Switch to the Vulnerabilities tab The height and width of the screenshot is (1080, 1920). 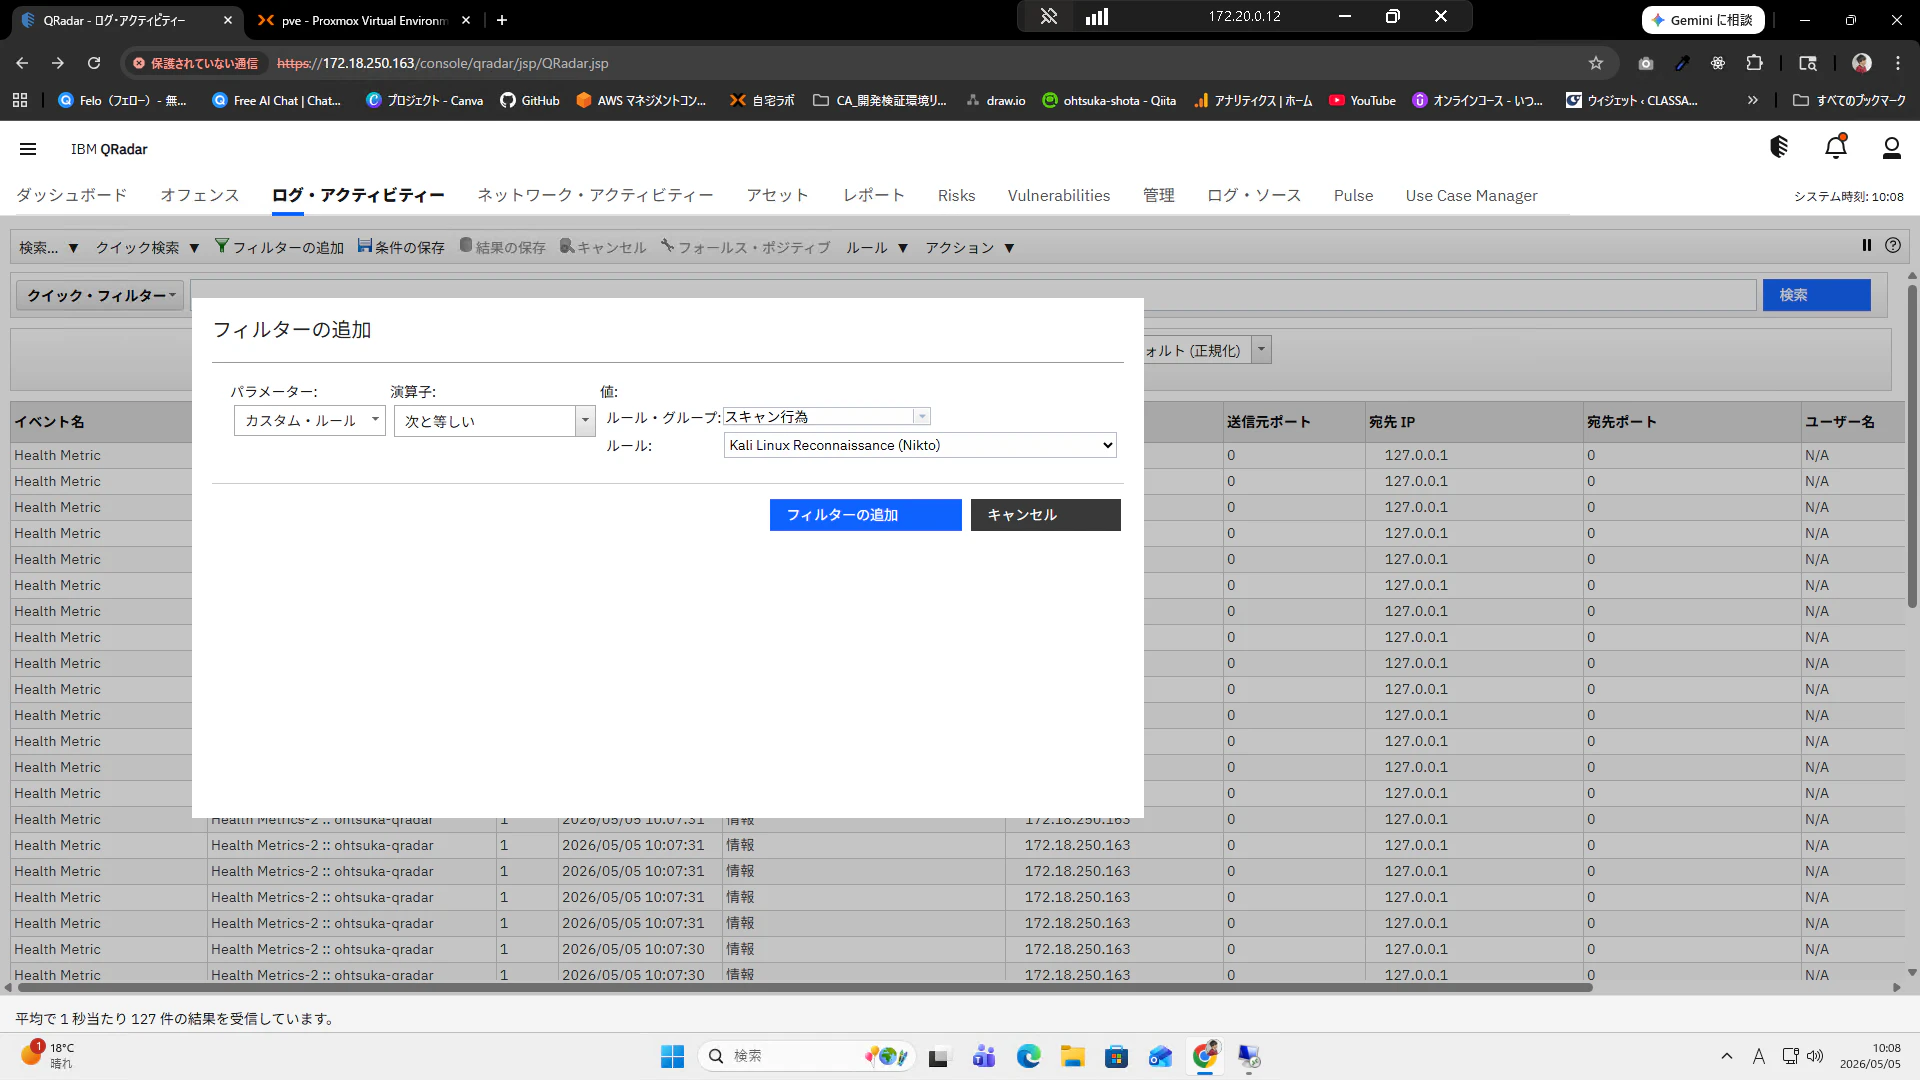[1059, 195]
